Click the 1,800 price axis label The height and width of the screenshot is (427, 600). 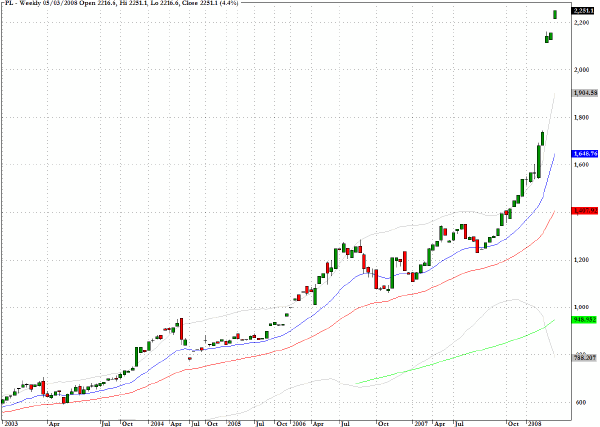pyautogui.click(x=581, y=117)
